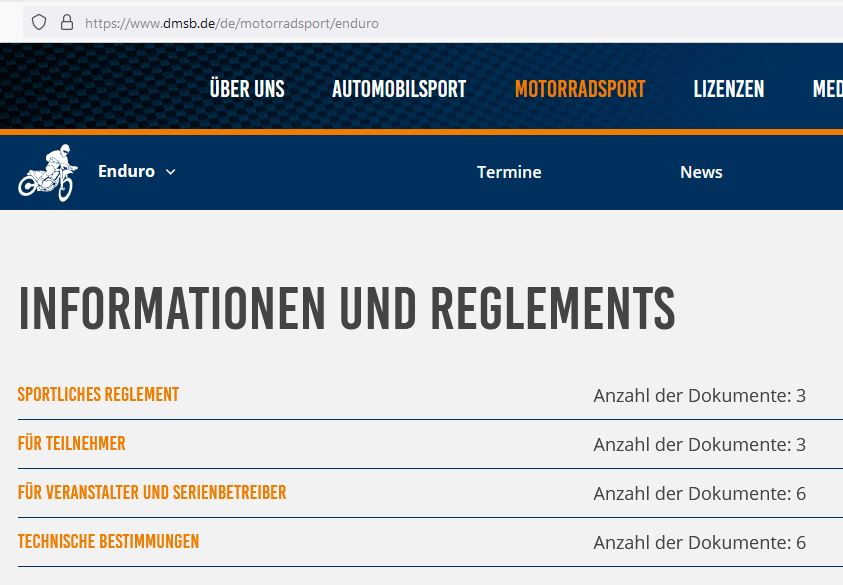Click the chevron arrow beside Enduro

pos(170,172)
